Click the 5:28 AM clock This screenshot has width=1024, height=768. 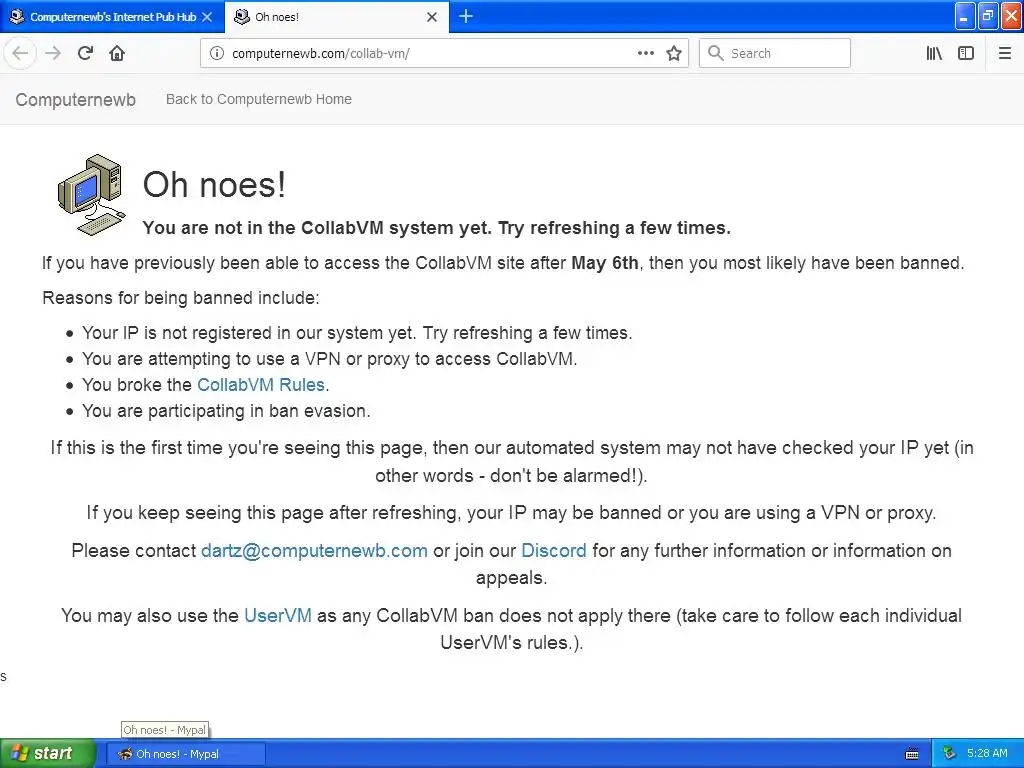point(987,754)
